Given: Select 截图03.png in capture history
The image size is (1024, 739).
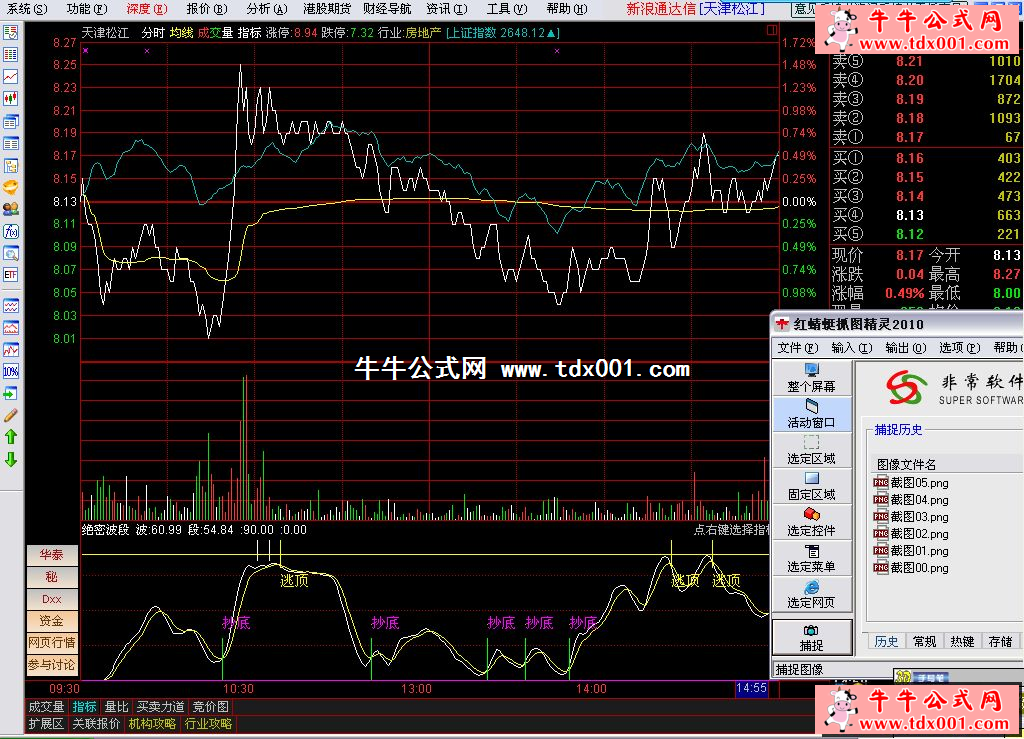Looking at the screenshot, I should pyautogui.click(x=911, y=517).
